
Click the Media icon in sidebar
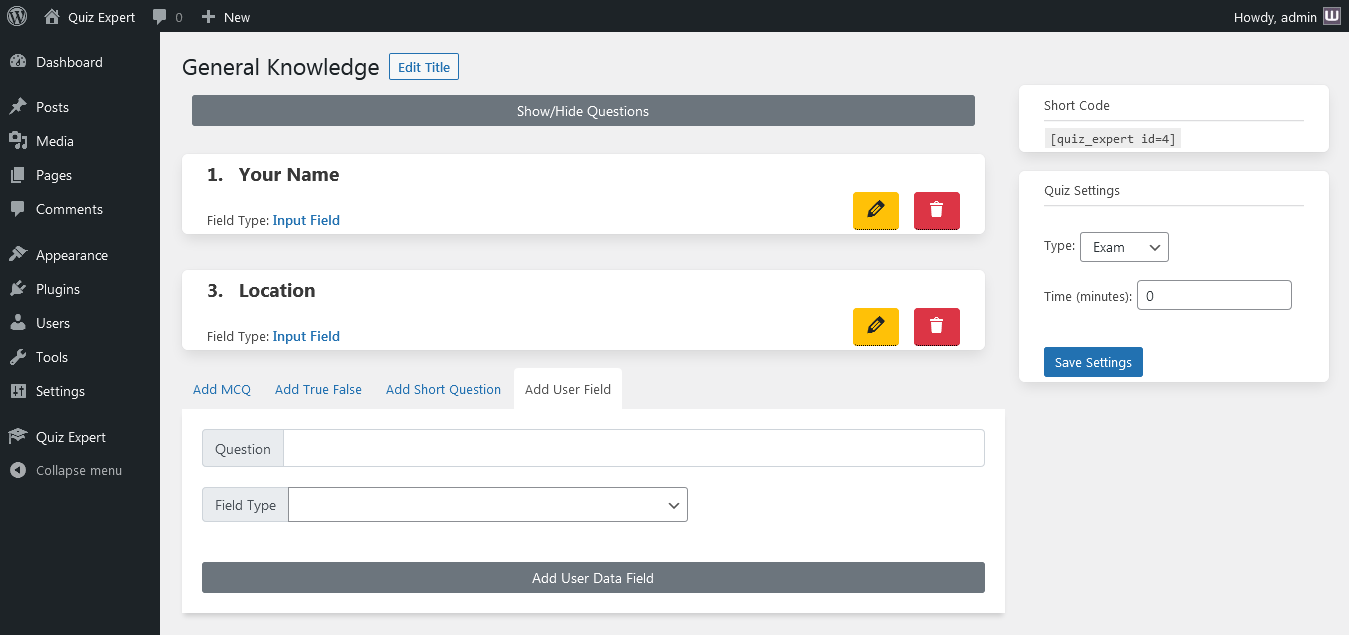tap(18, 141)
